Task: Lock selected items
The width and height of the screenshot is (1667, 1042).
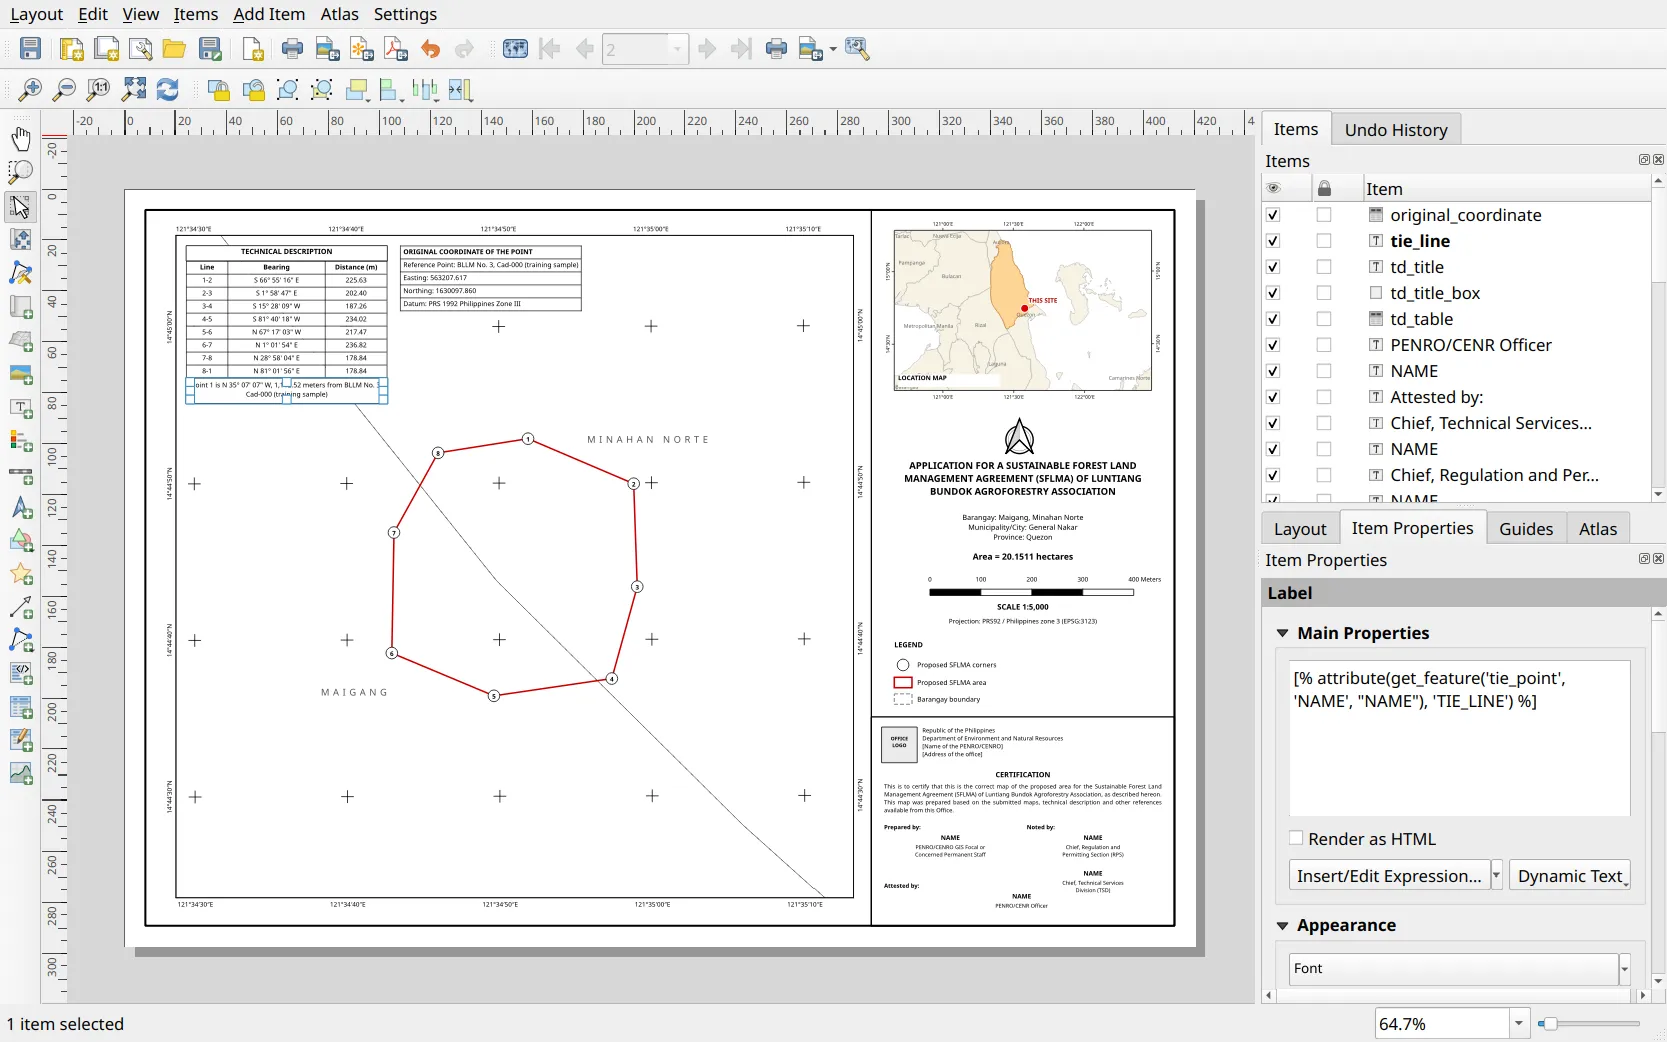Action: click(219, 90)
